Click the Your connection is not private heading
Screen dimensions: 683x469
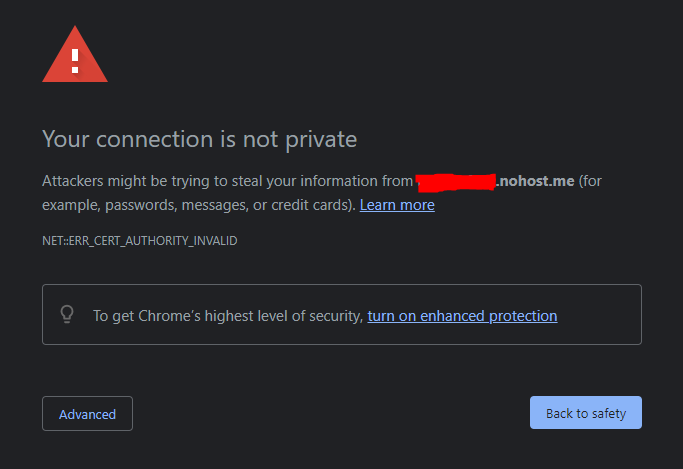click(x=199, y=139)
